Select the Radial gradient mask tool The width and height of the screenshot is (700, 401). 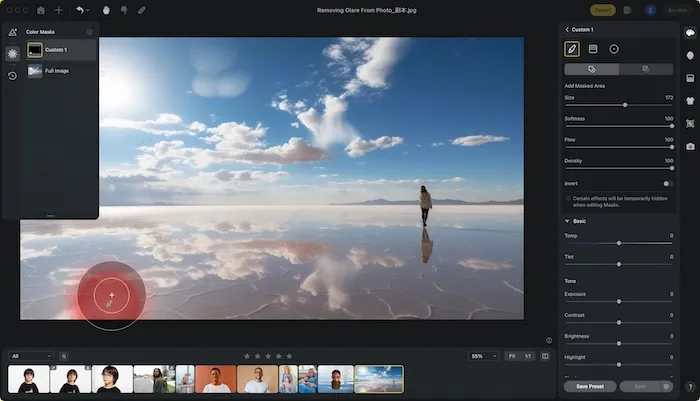click(614, 49)
